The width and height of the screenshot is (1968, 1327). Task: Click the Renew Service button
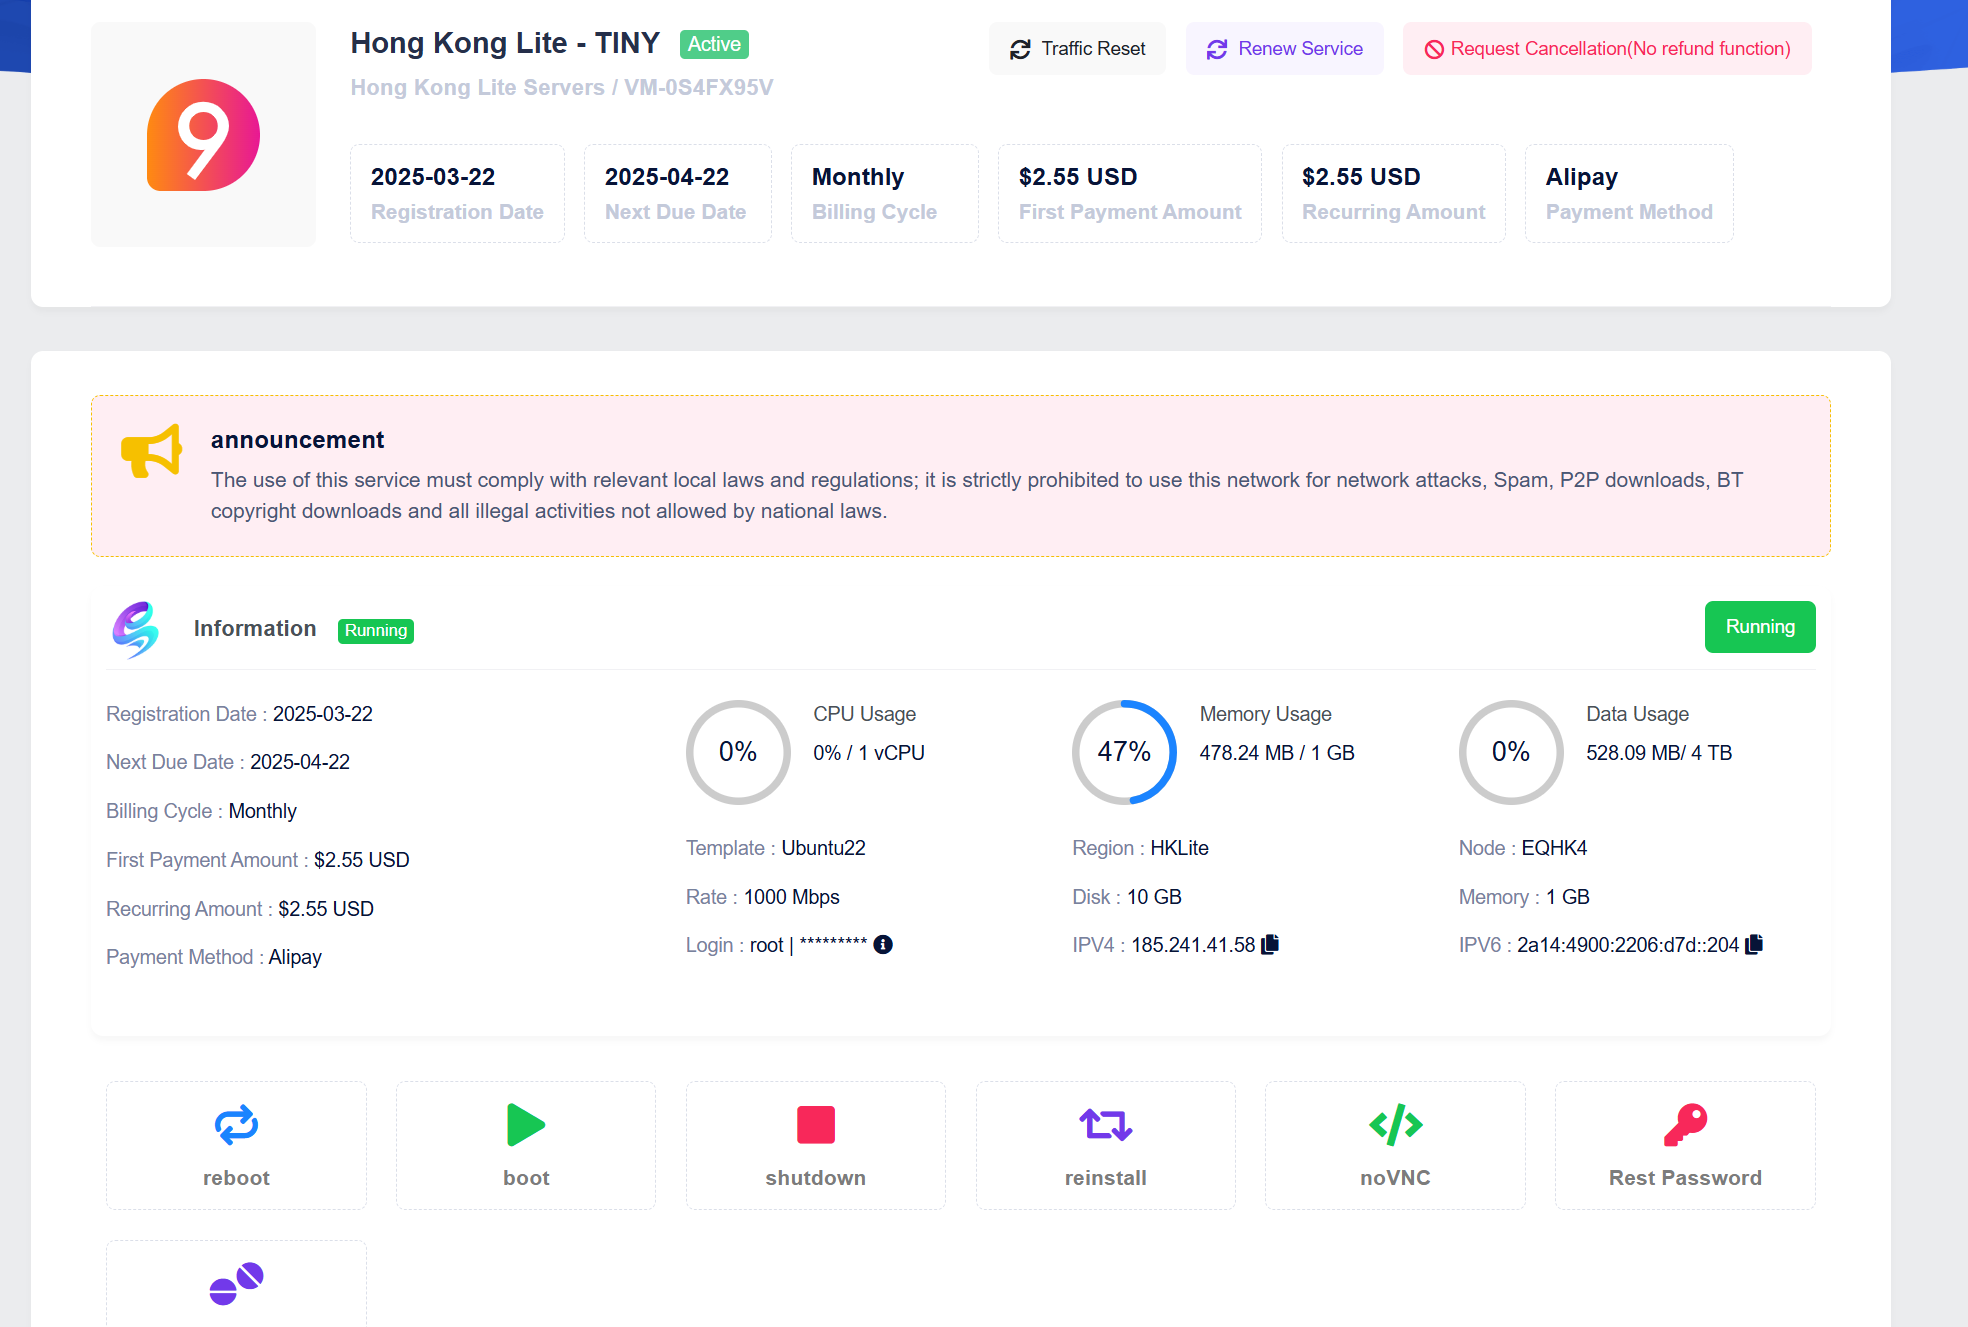[1284, 48]
